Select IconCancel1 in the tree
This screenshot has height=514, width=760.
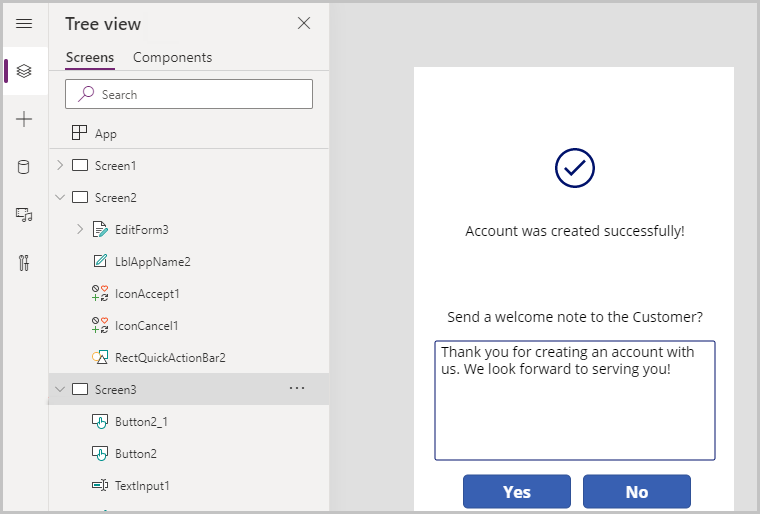[146, 326]
